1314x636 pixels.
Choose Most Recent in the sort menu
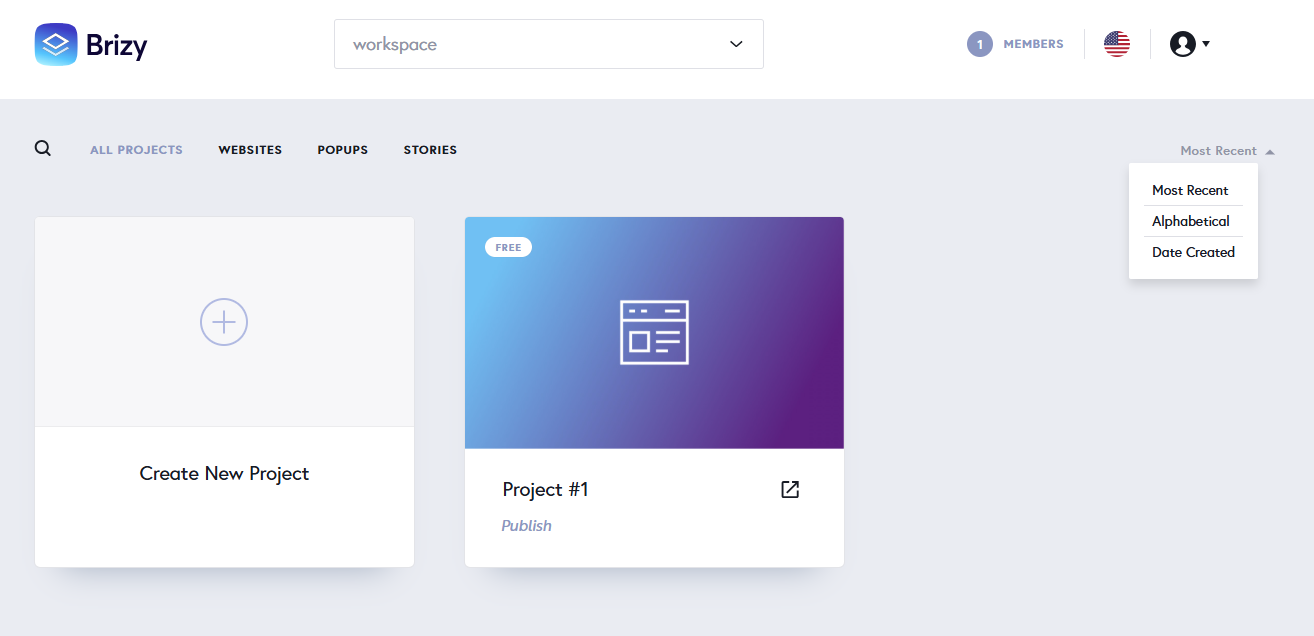click(x=1190, y=190)
